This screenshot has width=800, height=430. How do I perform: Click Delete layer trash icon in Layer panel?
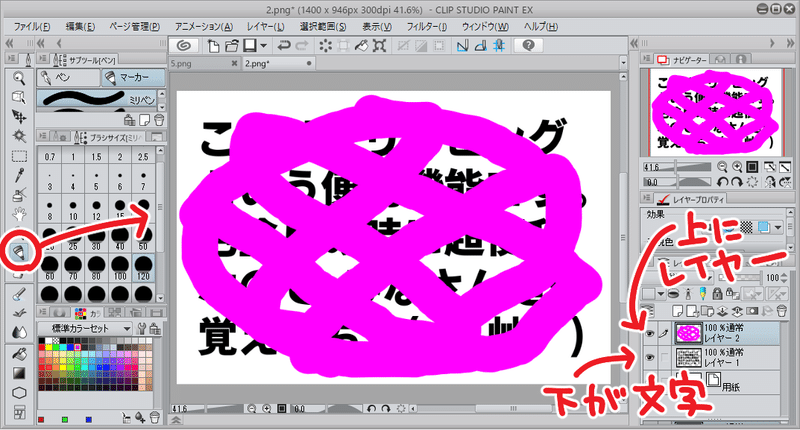[781, 311]
